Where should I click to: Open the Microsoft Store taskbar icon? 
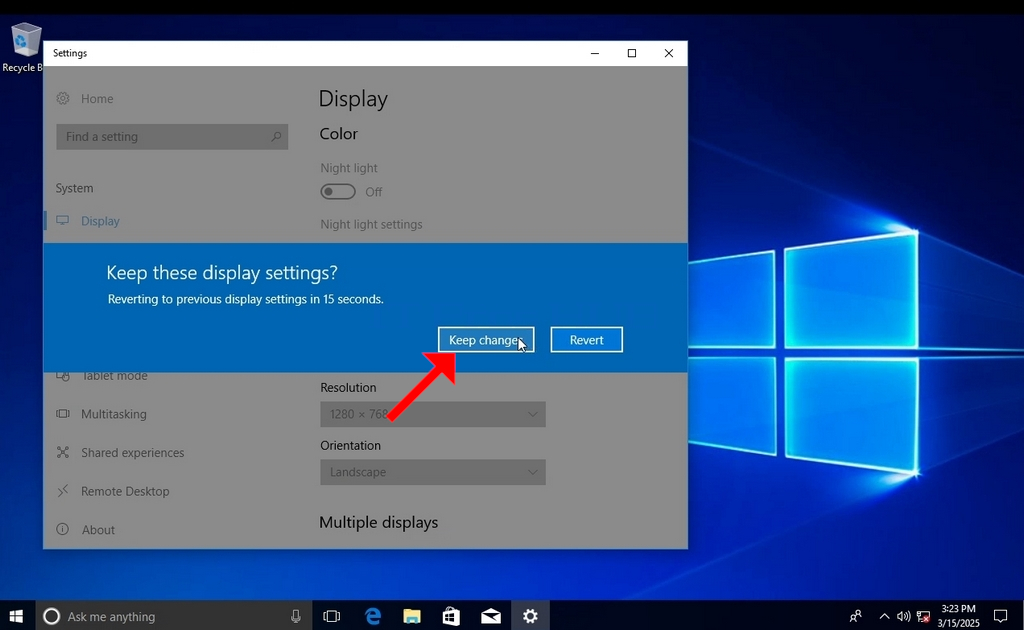coord(451,616)
